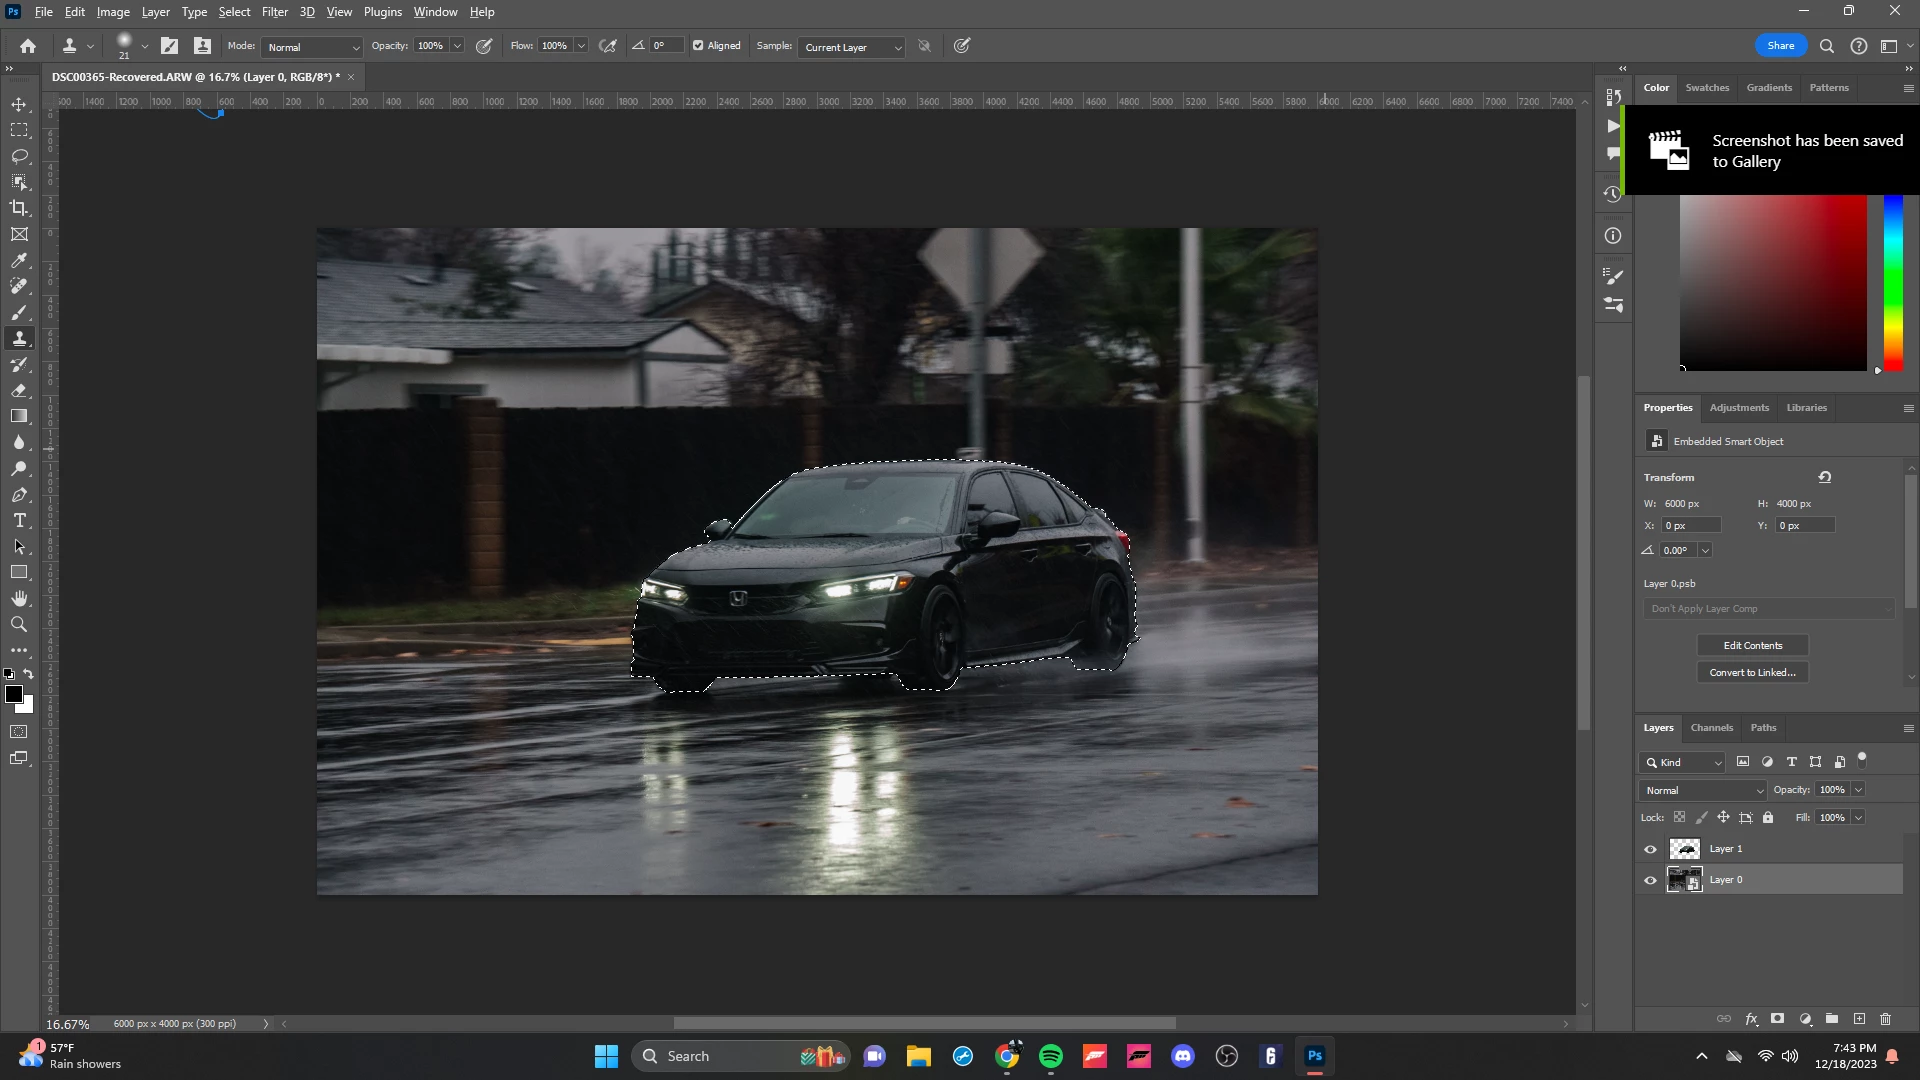This screenshot has width=1920, height=1080.
Task: Select the Horizontal Type tool
Action: [19, 521]
